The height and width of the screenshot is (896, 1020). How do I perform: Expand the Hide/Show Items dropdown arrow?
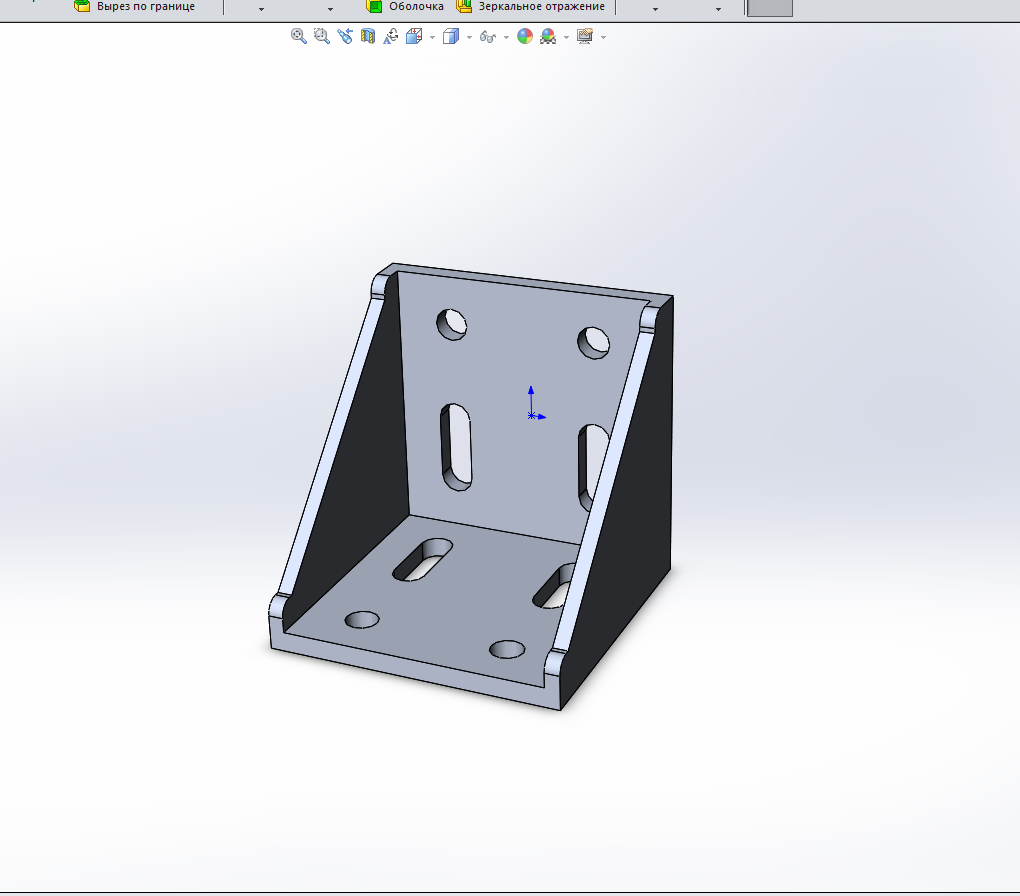pyautogui.click(x=506, y=38)
